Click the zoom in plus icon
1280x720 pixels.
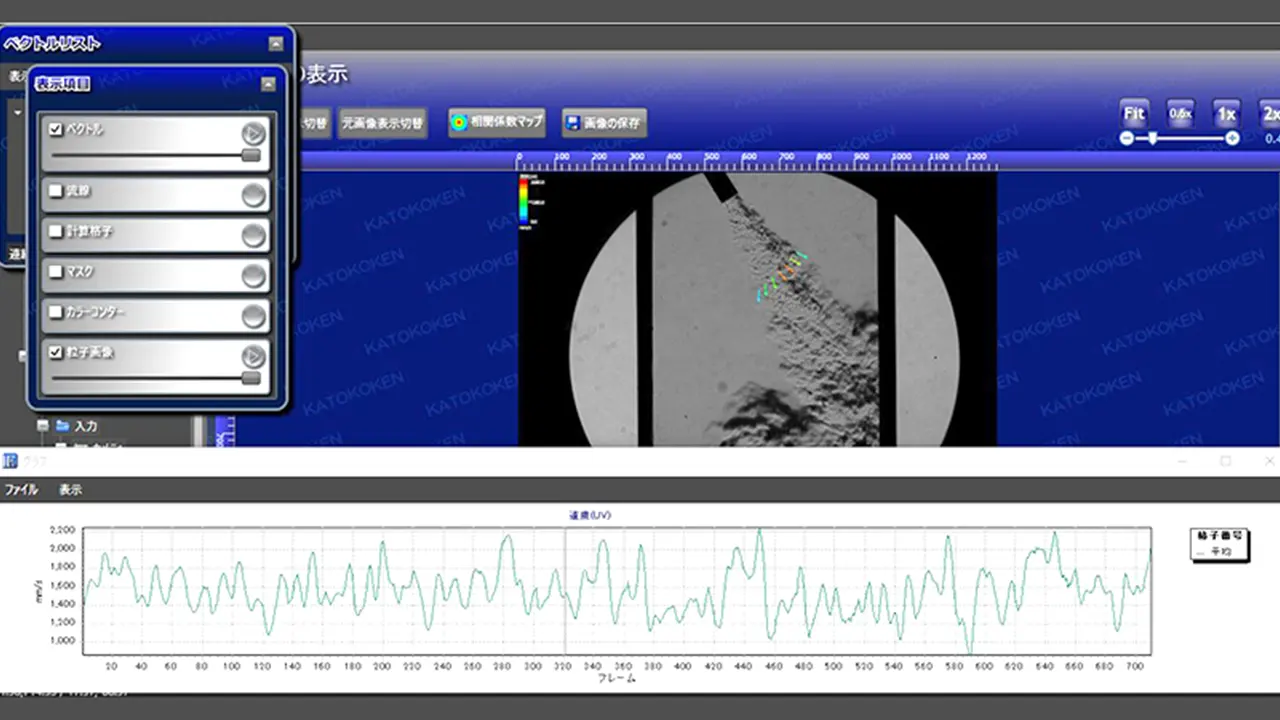[x=1233, y=138]
